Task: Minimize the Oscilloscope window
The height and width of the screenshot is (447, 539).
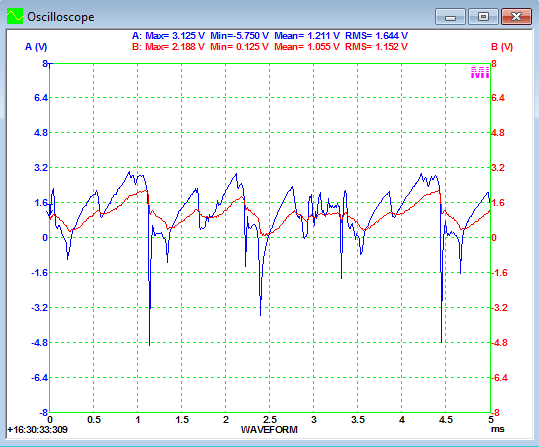Action: pyautogui.click(x=450, y=17)
